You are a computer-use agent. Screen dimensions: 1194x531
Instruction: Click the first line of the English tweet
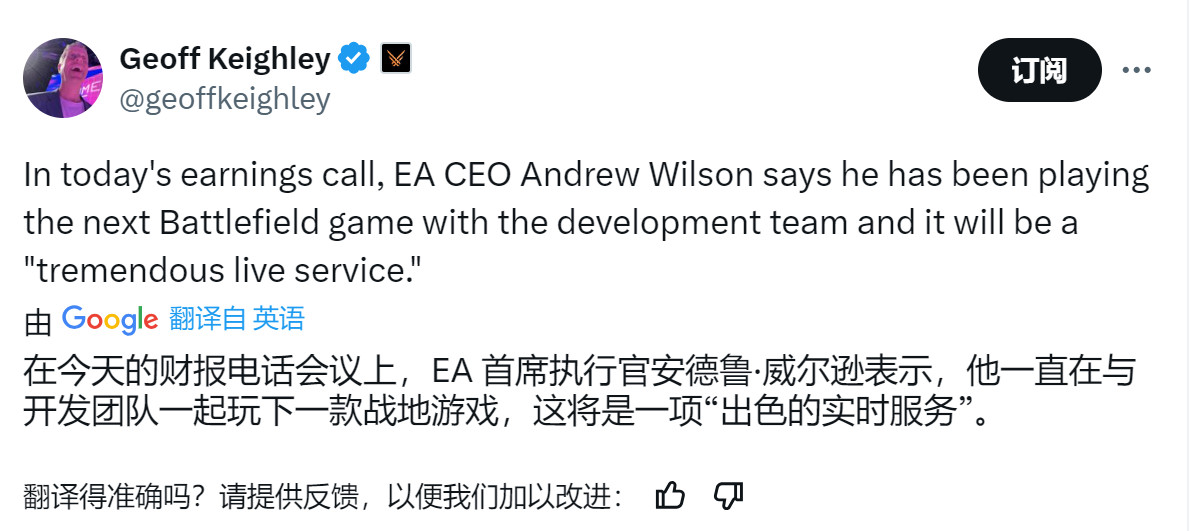point(586,176)
